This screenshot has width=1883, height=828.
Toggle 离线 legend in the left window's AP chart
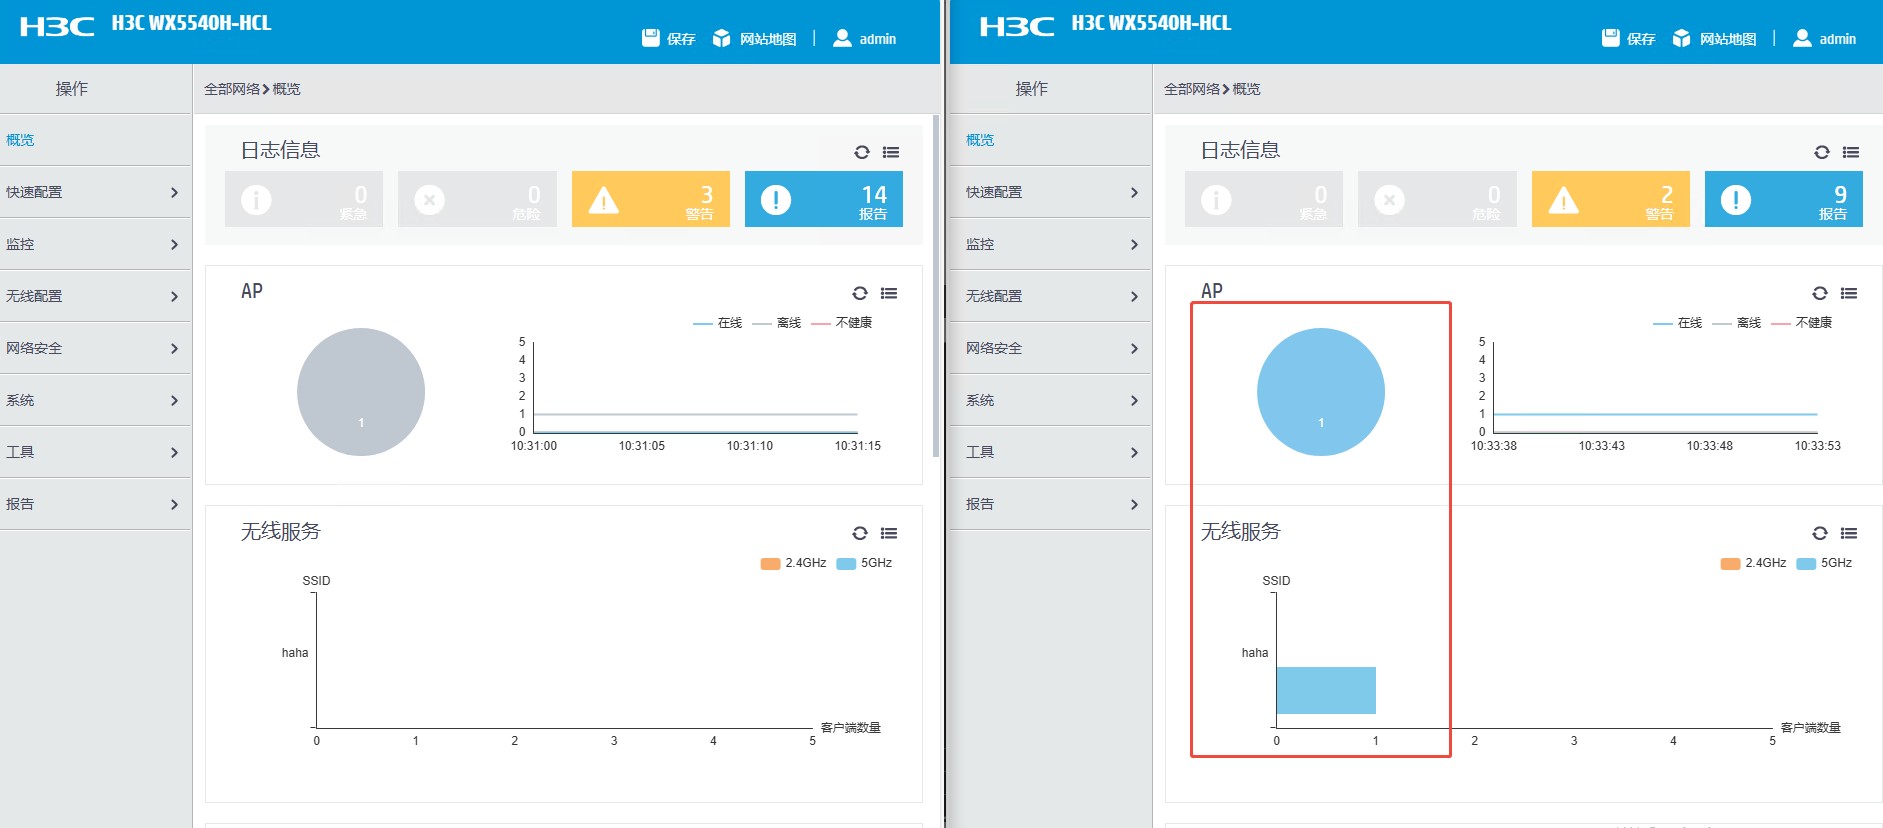777,323
